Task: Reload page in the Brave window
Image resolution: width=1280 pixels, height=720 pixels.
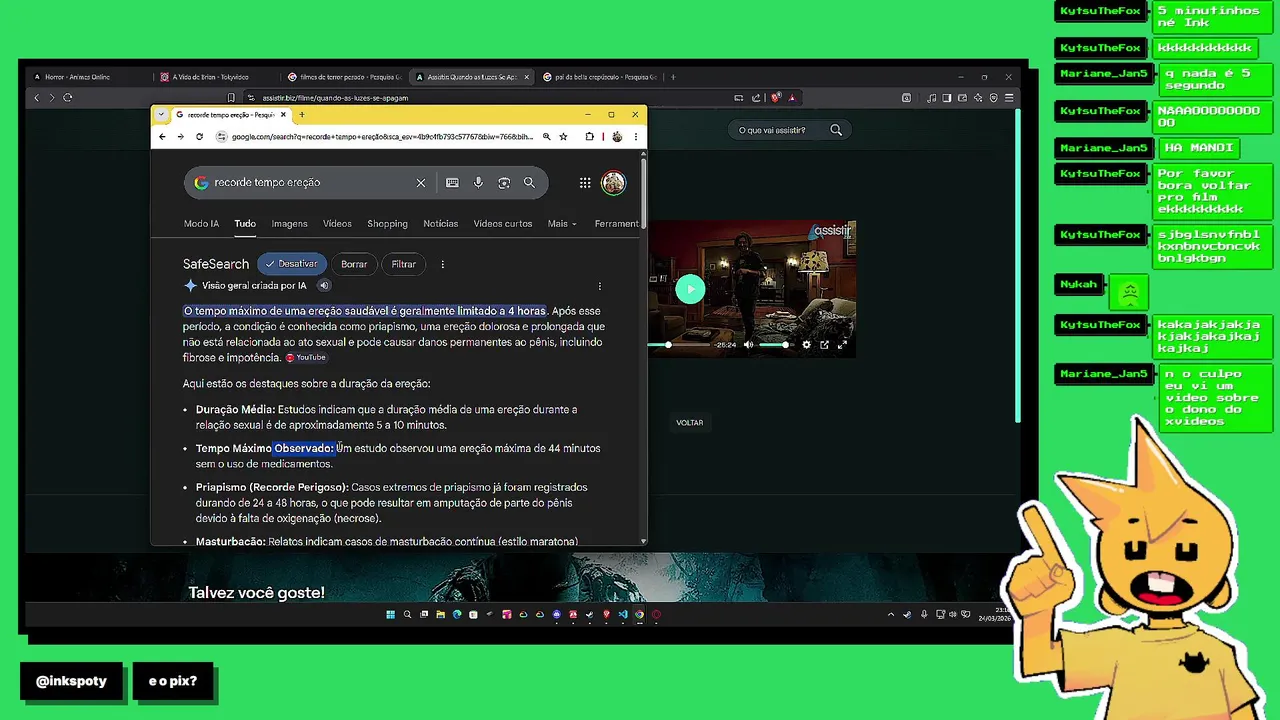Action: click(68, 98)
